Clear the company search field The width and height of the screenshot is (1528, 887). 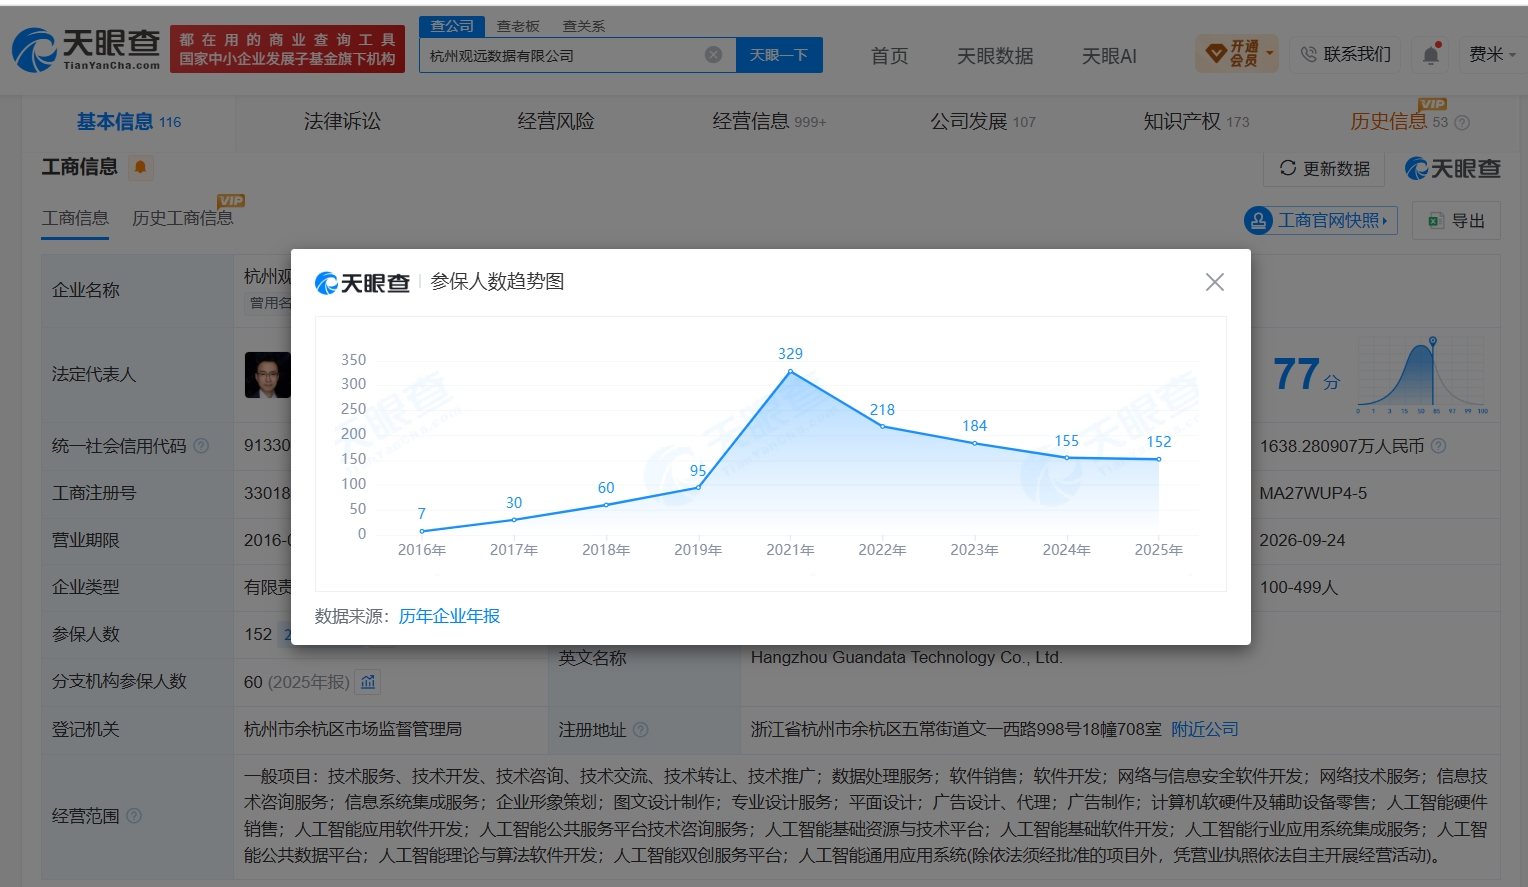(x=713, y=55)
